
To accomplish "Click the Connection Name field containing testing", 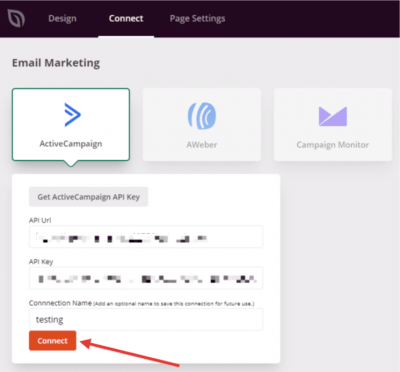I will [x=146, y=319].
